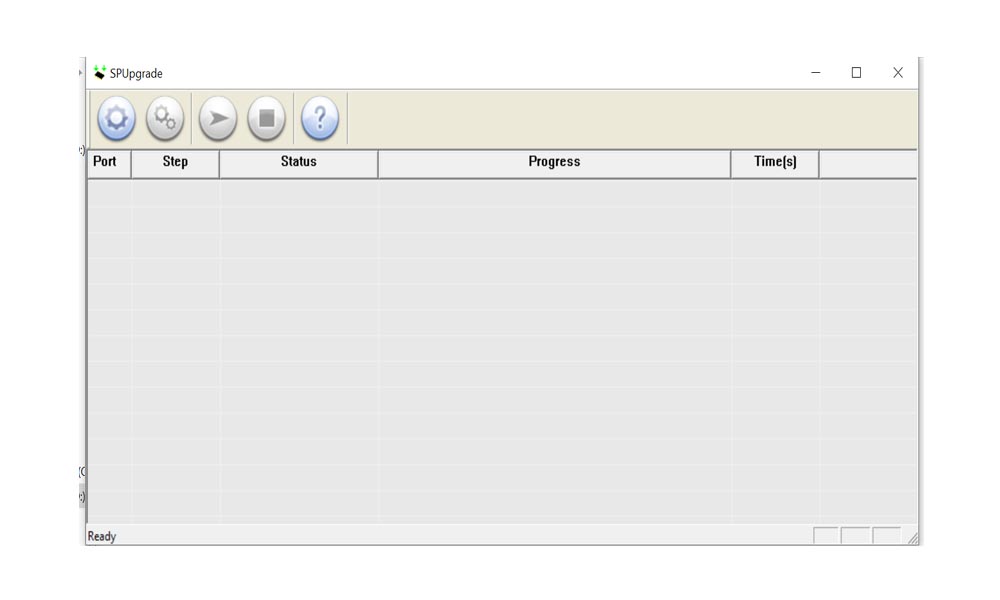Close the SPUpgrade window
The height and width of the screenshot is (600, 1000).
898,73
